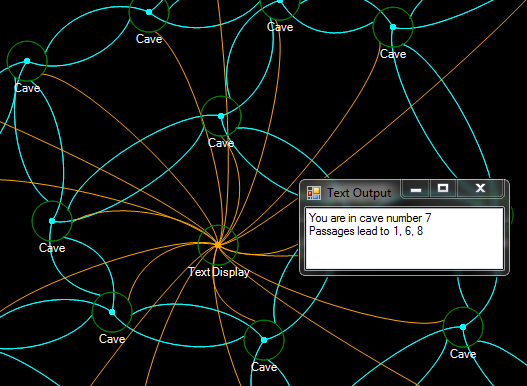The width and height of the screenshot is (527, 386).
Task: Select the Cave node directly above Text Display
Action: (221, 116)
